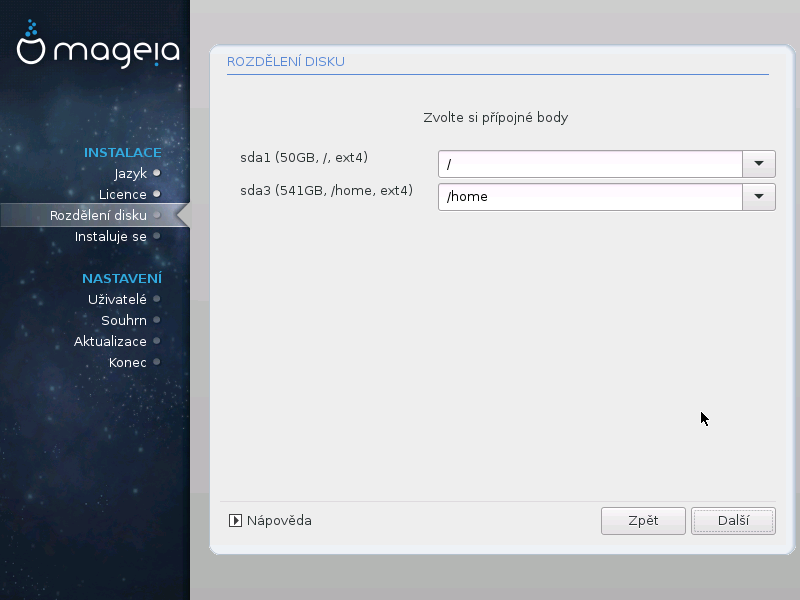The image size is (800, 600).
Task: Open the sda3 mount point dropdown arrow
Action: 759,197
